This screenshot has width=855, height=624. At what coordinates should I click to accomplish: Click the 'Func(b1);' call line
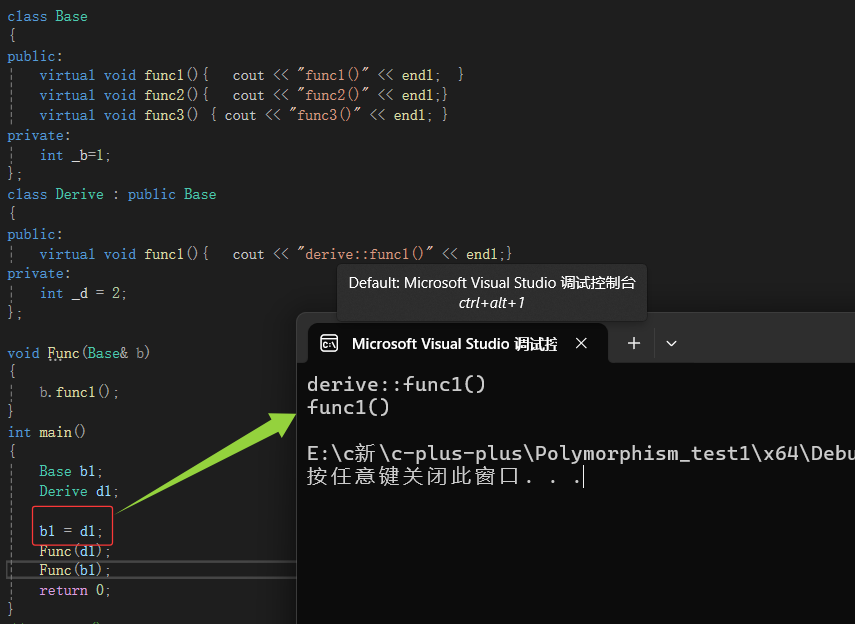pos(75,570)
